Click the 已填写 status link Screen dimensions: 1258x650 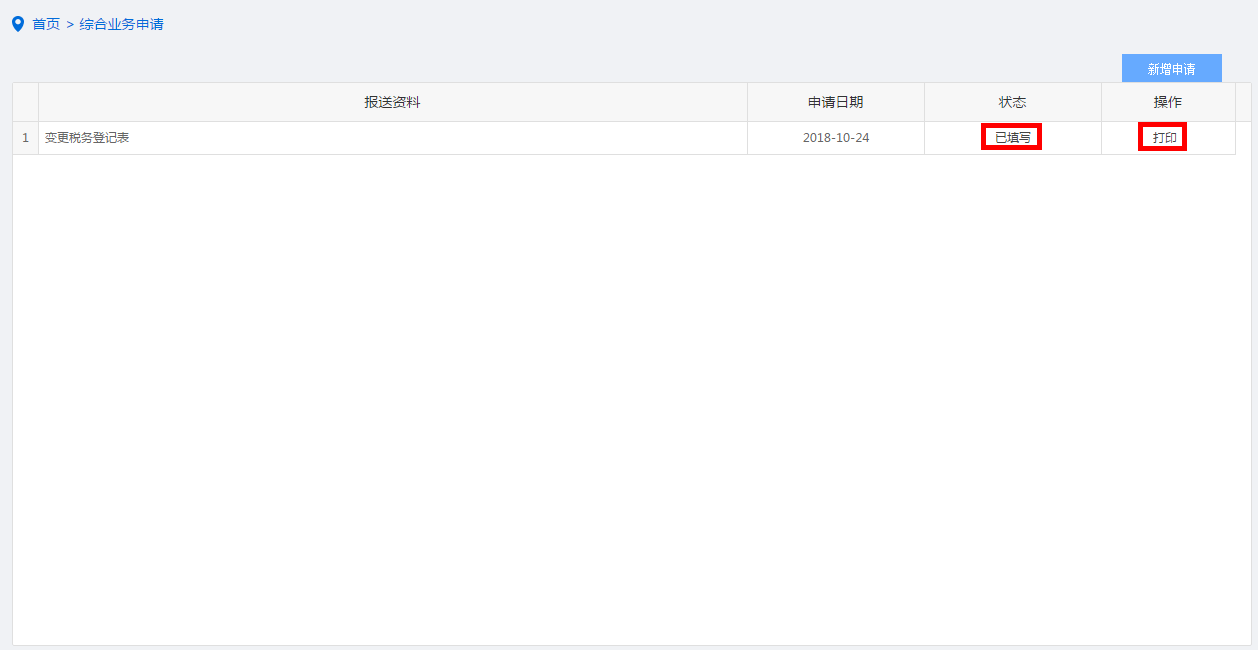(x=1012, y=138)
